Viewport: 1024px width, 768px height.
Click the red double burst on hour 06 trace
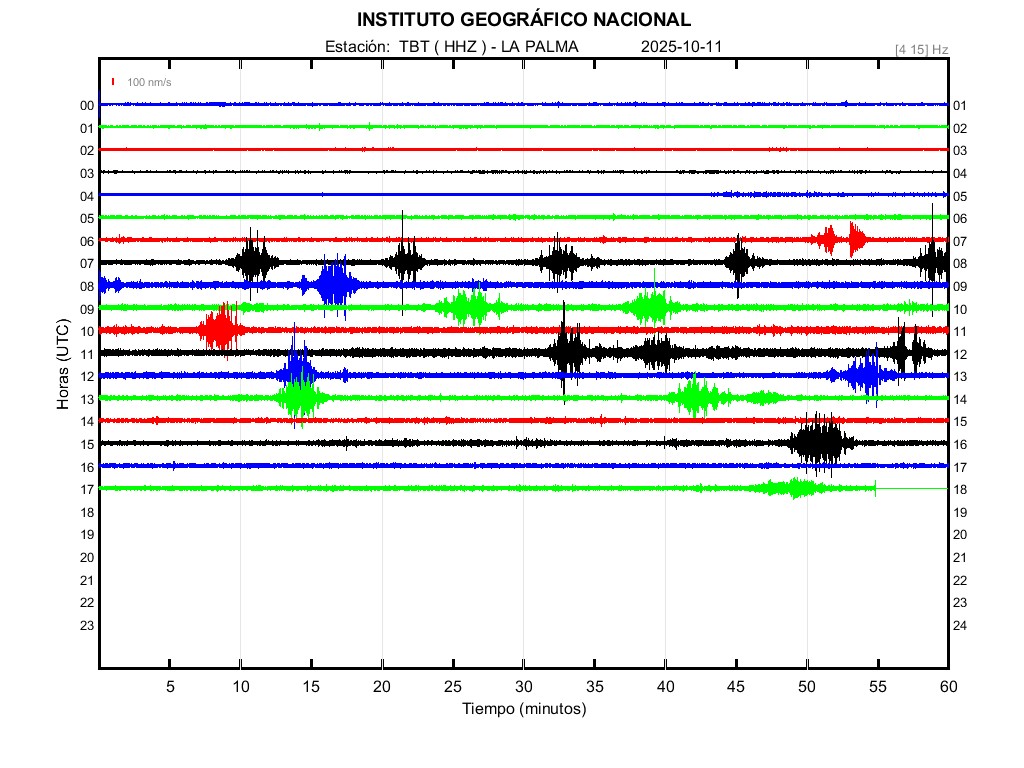click(842, 239)
